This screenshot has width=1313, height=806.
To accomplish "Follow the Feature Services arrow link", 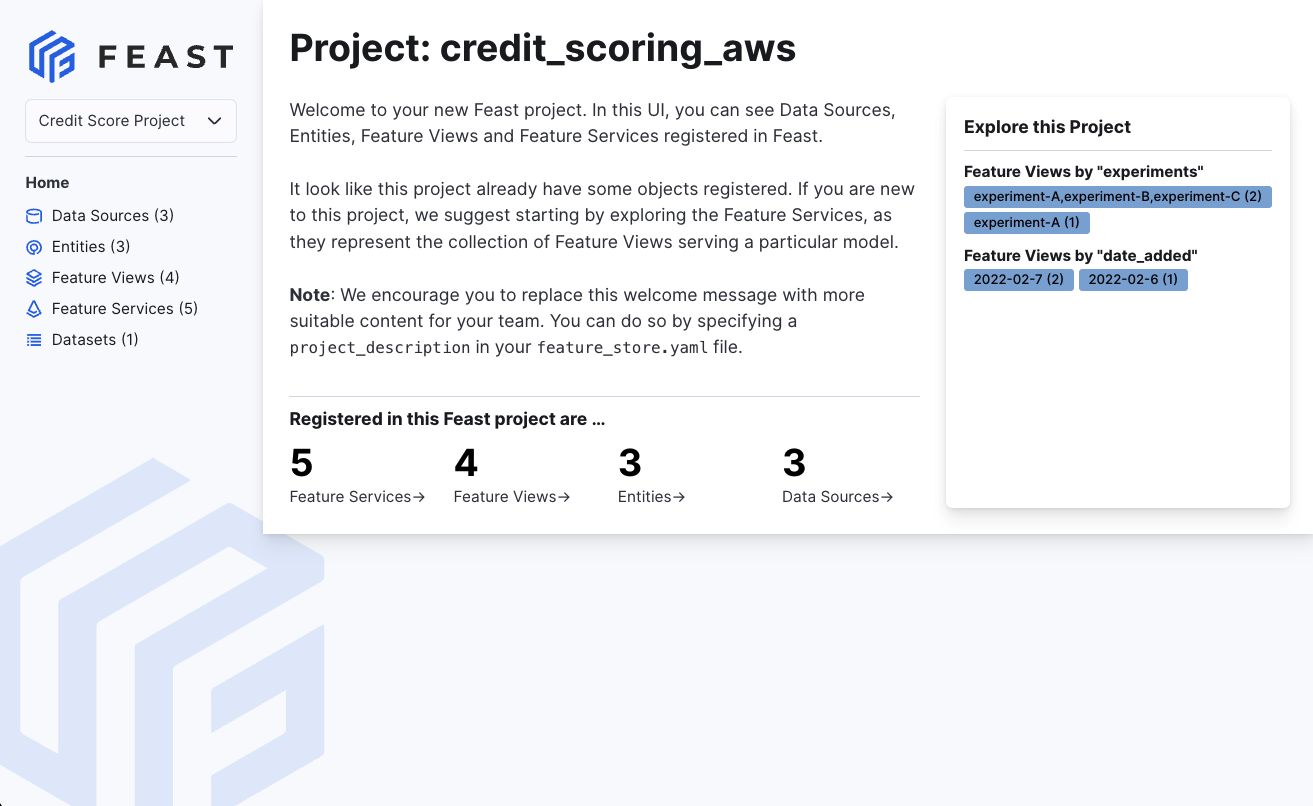I will point(356,496).
